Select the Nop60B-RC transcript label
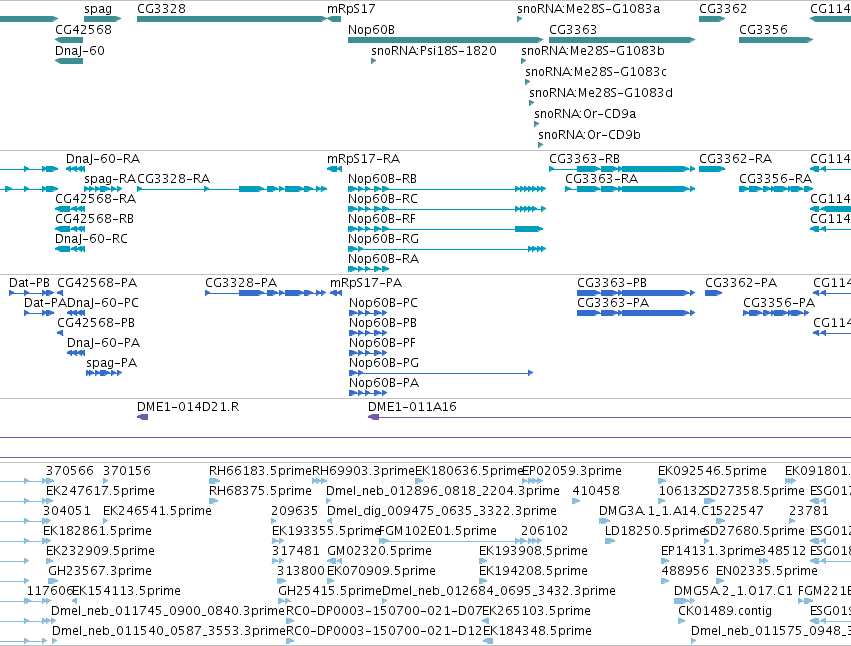 coord(383,199)
